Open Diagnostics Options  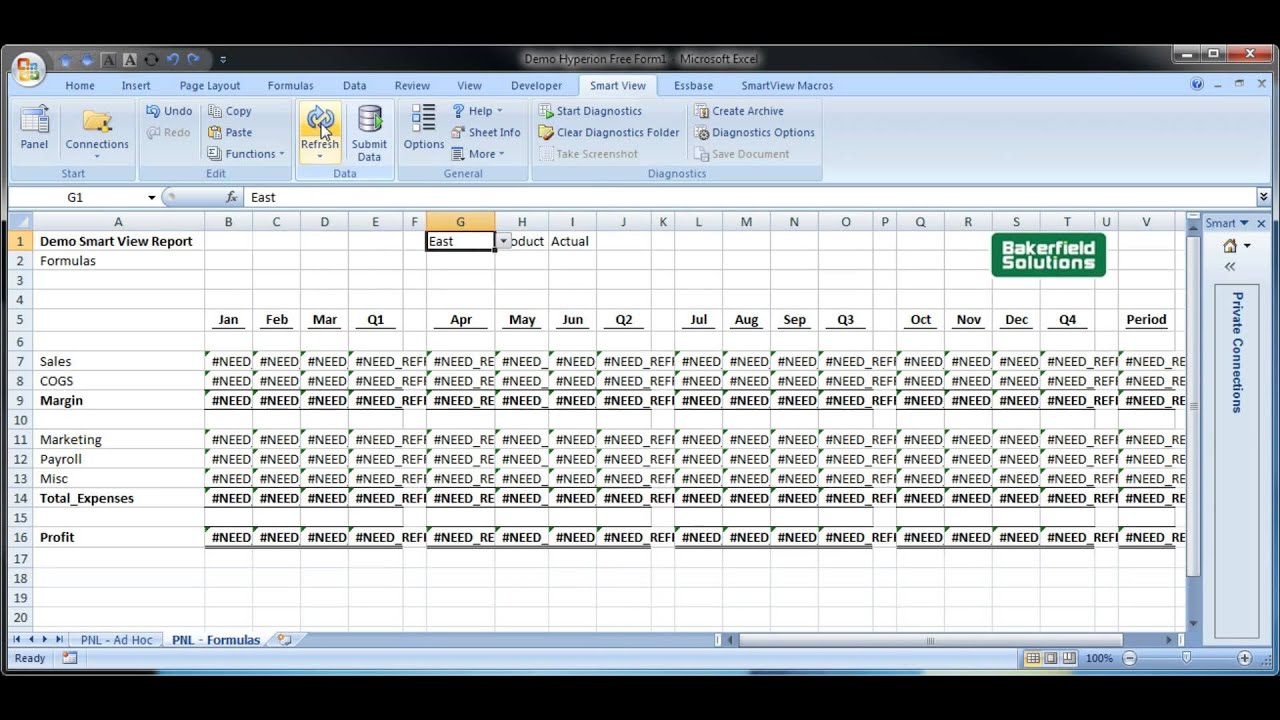click(x=755, y=132)
